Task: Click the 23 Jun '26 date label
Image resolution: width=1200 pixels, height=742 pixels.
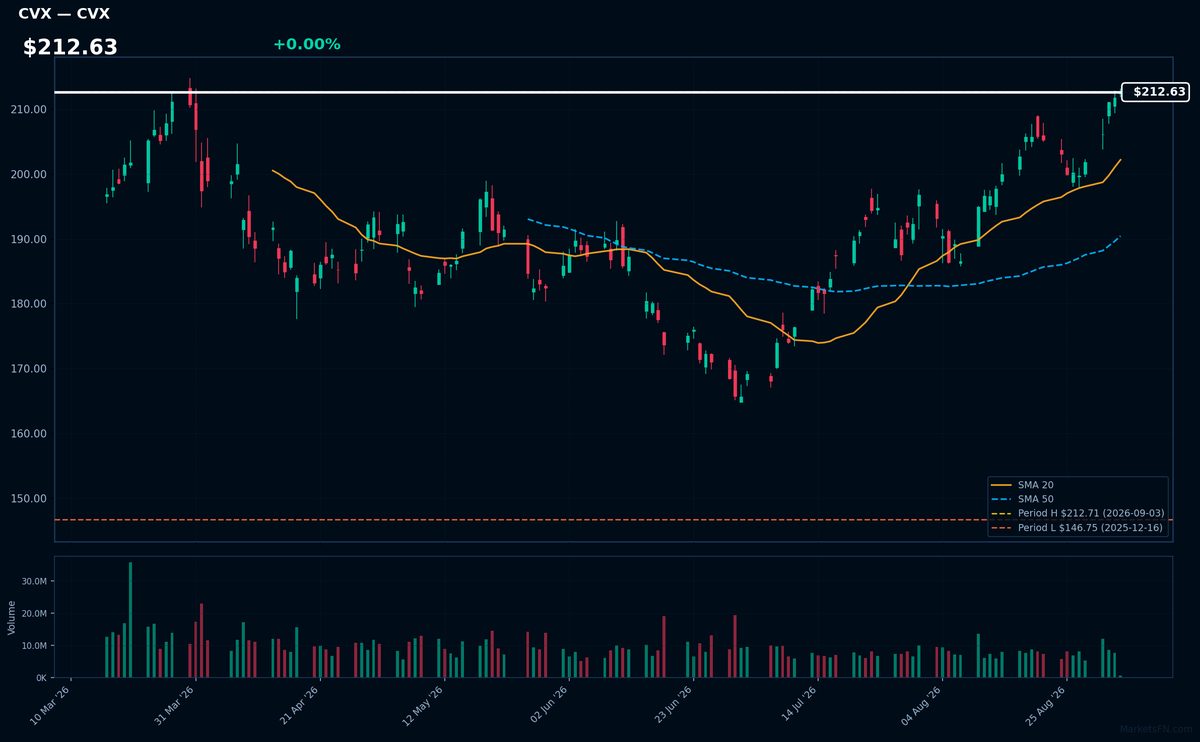Action: [671, 704]
